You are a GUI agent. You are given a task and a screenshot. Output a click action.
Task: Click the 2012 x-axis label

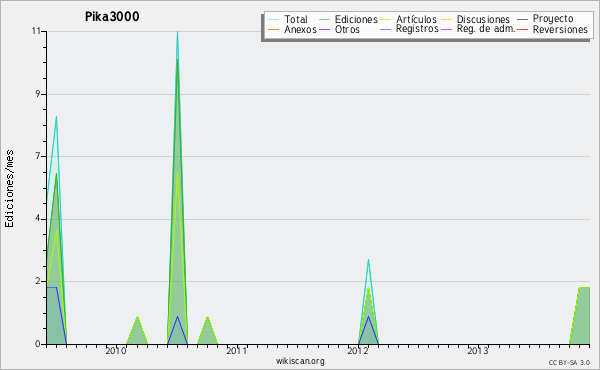click(x=357, y=350)
